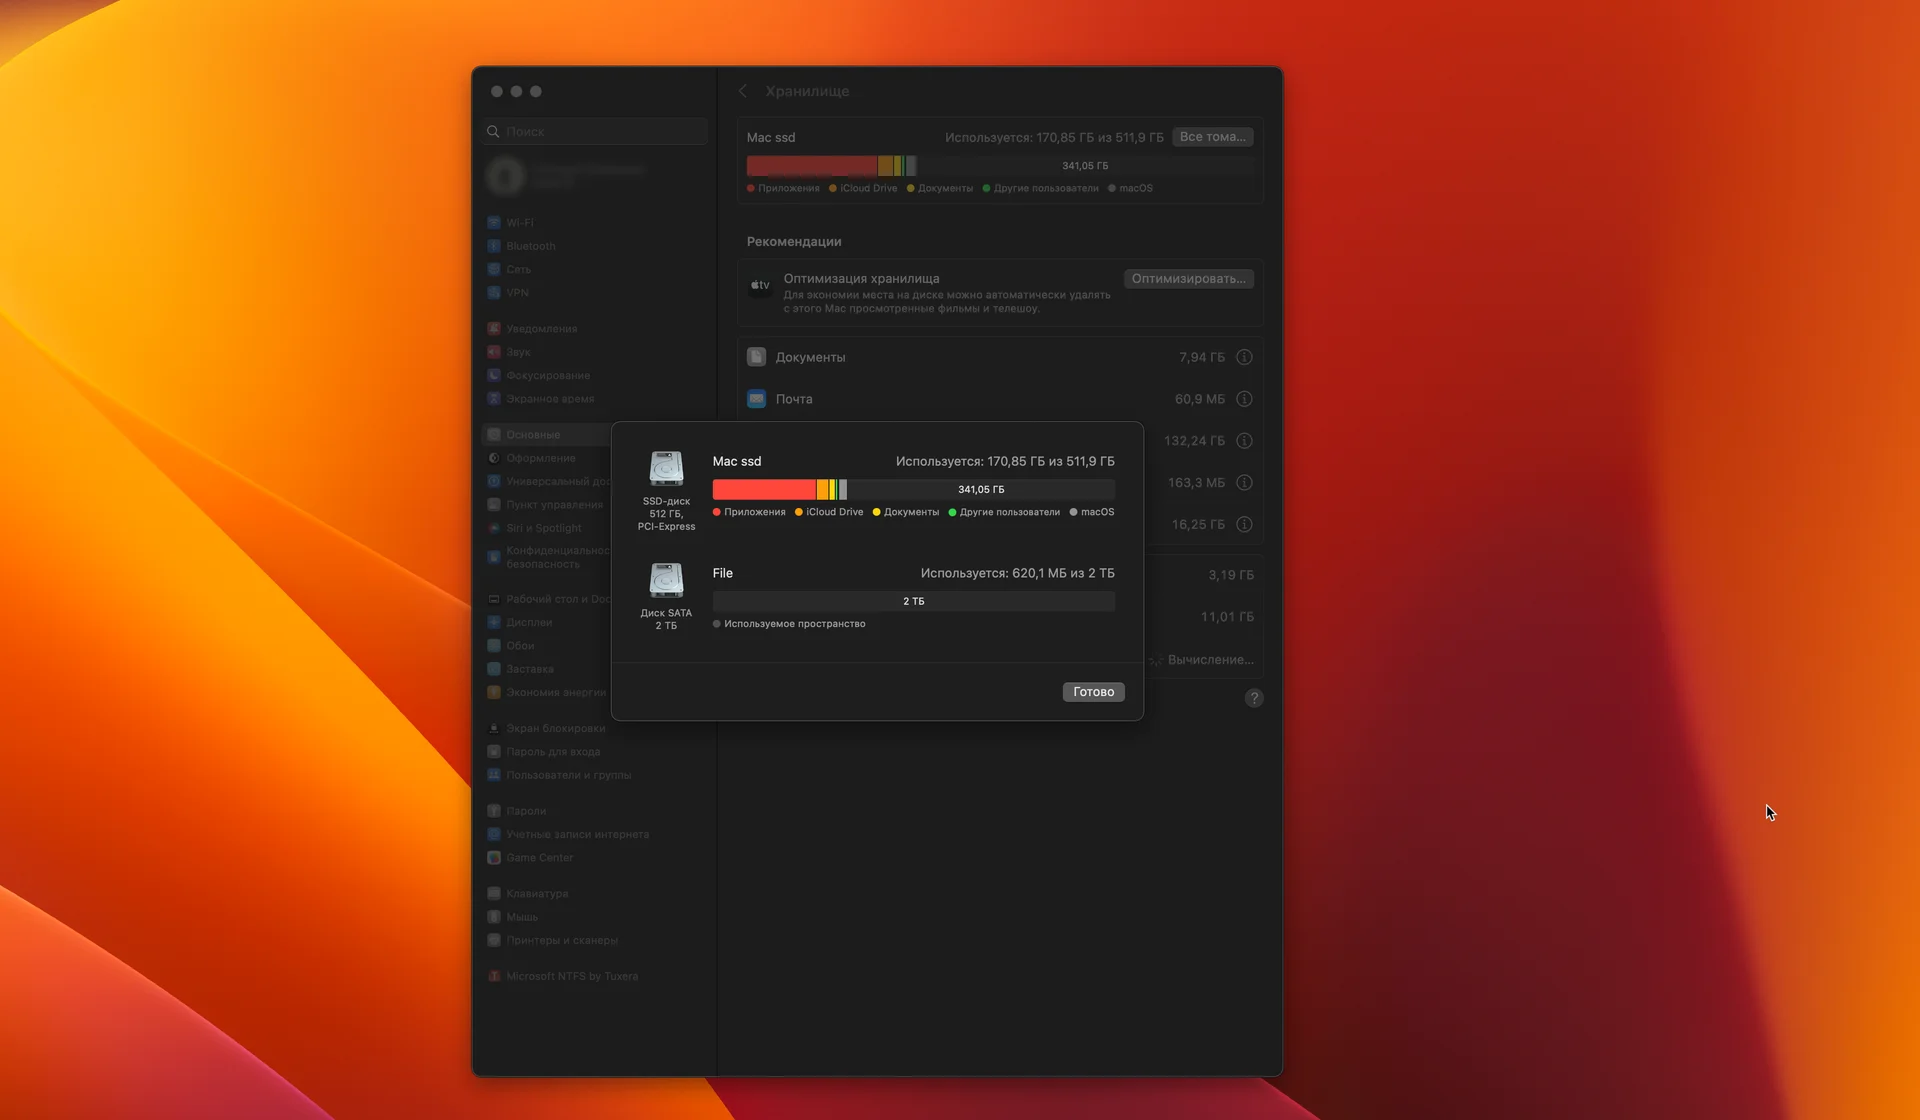Image resolution: width=1920 pixels, height=1120 pixels.
Task: Open info icon next to 132,24 ГБ
Action: pos(1244,441)
